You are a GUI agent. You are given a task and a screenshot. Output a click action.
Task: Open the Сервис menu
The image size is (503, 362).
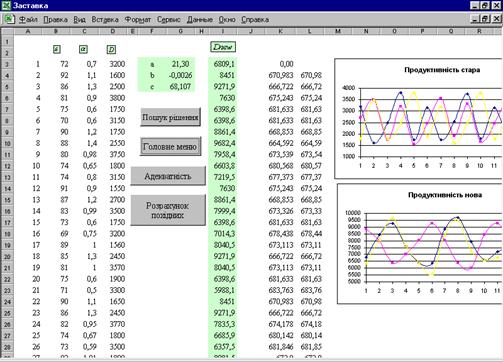[169, 20]
